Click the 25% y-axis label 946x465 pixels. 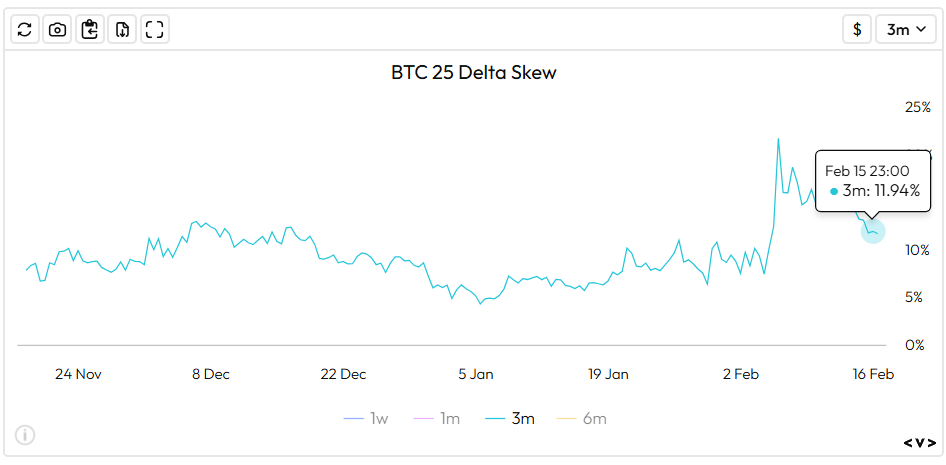coord(917,107)
